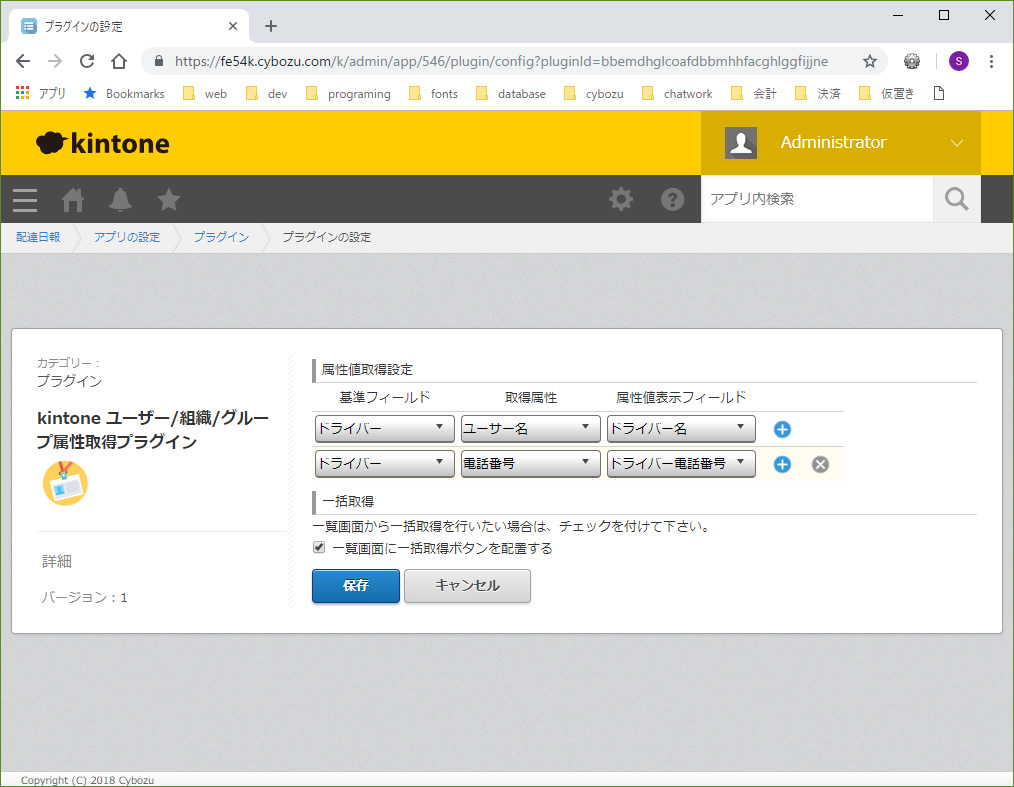The height and width of the screenshot is (787, 1014).
Task: Open the browser home page
Action: [x=119, y=61]
